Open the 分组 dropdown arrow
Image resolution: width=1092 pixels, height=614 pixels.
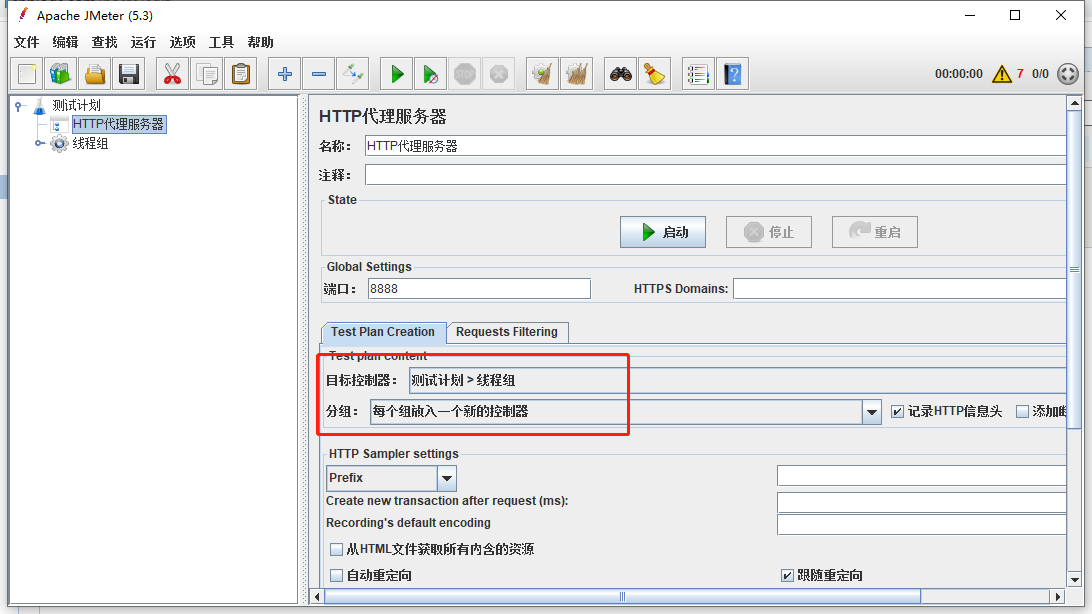(871, 411)
